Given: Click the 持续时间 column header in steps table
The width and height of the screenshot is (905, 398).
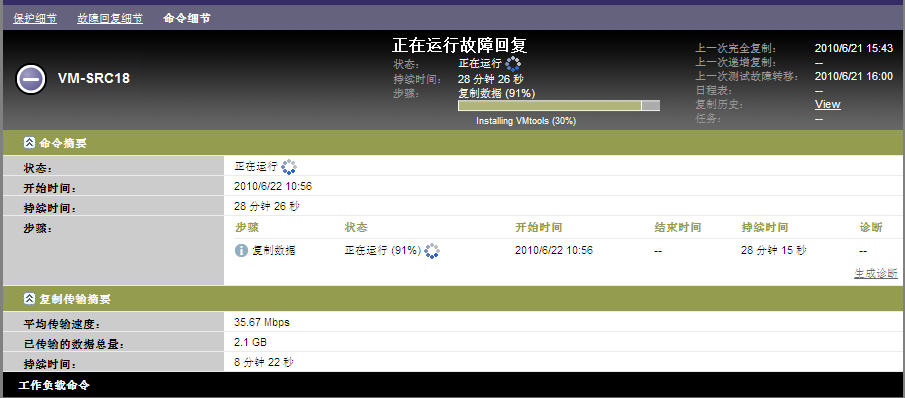Looking at the screenshot, I should click(765, 227).
